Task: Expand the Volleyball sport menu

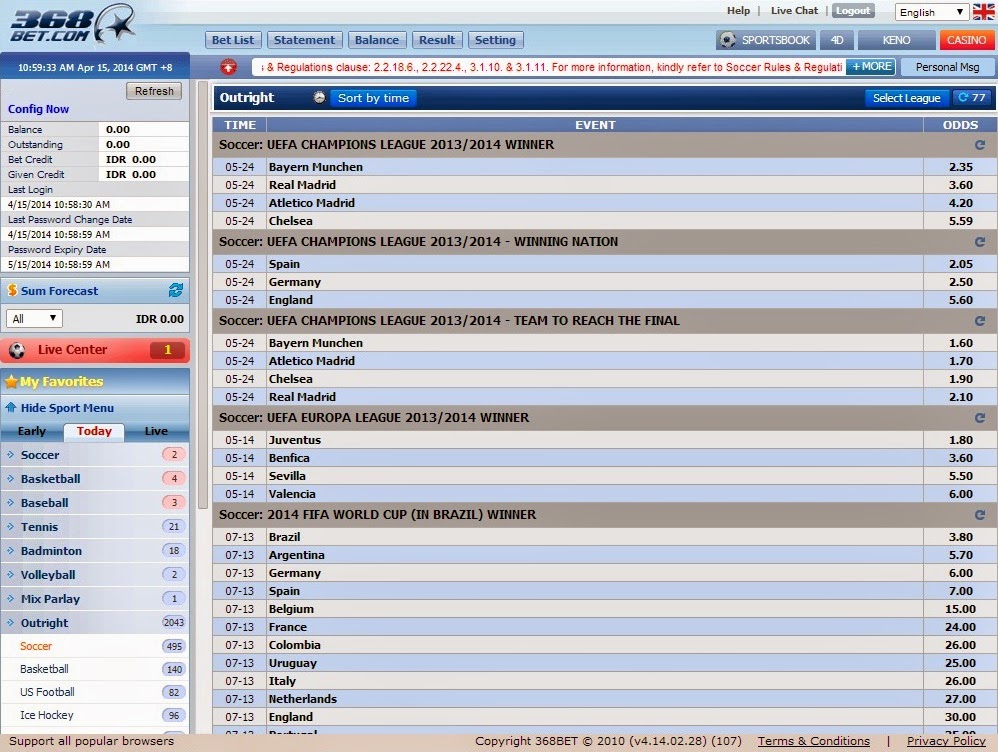Action: 95,575
